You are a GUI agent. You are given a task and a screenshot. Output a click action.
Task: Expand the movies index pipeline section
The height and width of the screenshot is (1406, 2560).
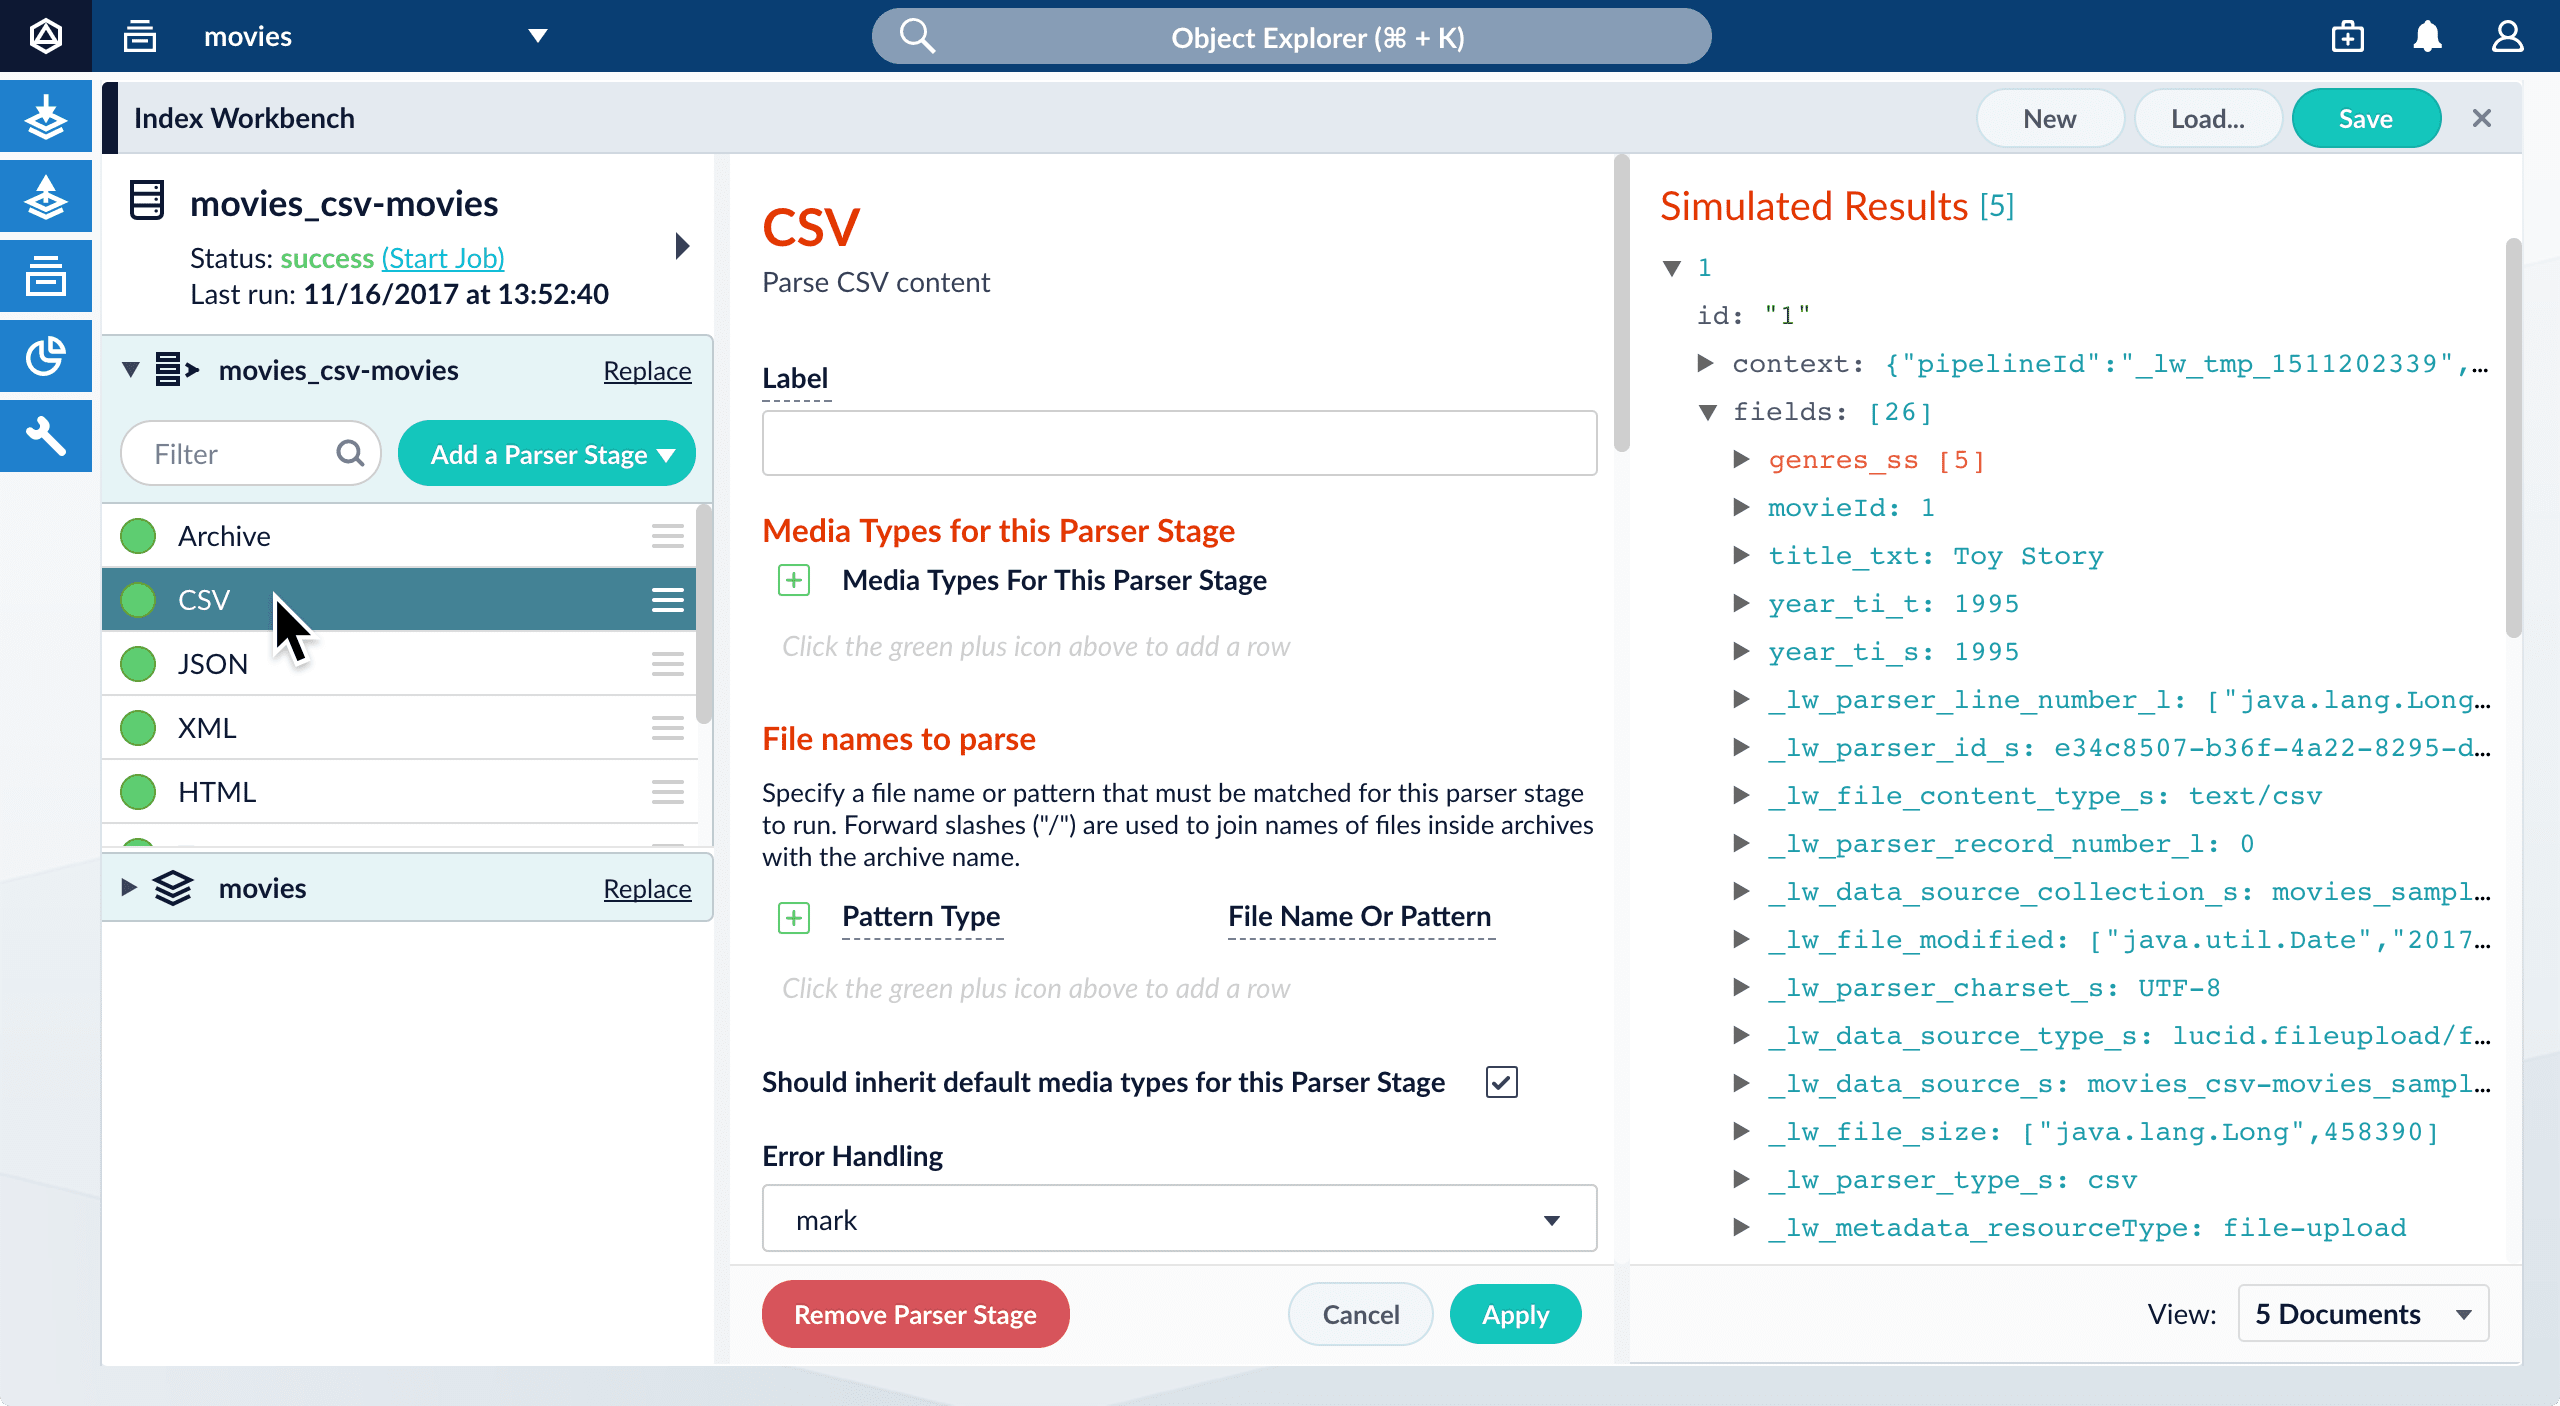click(x=129, y=888)
